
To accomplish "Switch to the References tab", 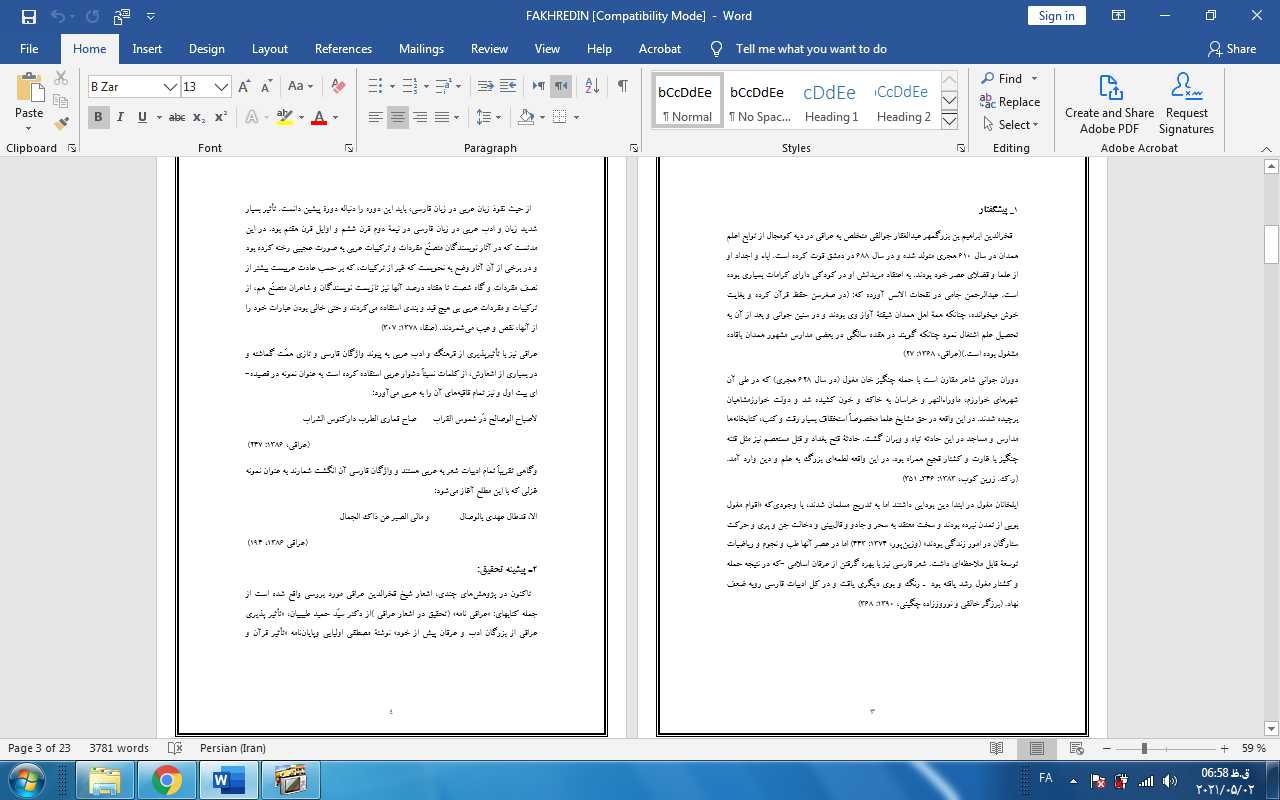I will point(343,49).
